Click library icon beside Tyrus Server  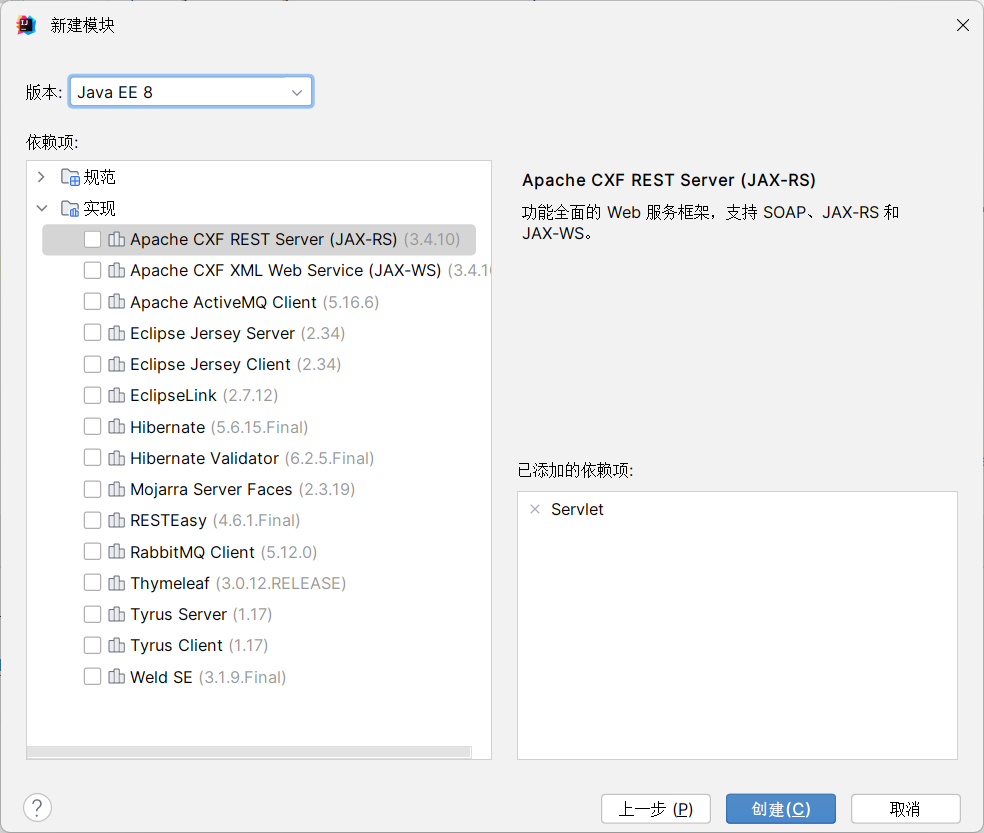coord(117,614)
